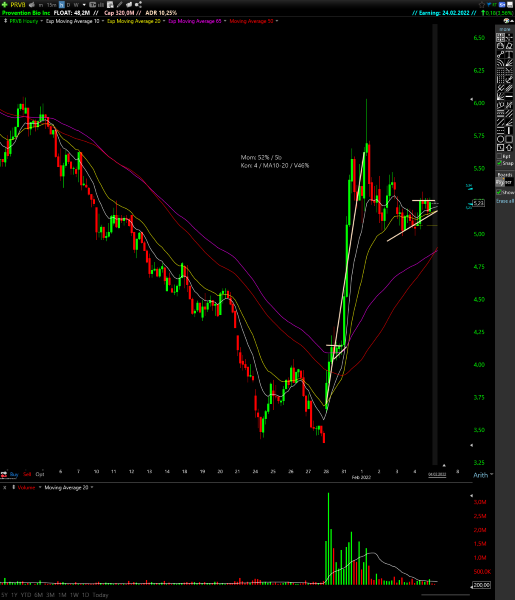This screenshot has height=600, width=515.
Task: Open Moving Average 50 dropdown
Action: pos(277,21)
